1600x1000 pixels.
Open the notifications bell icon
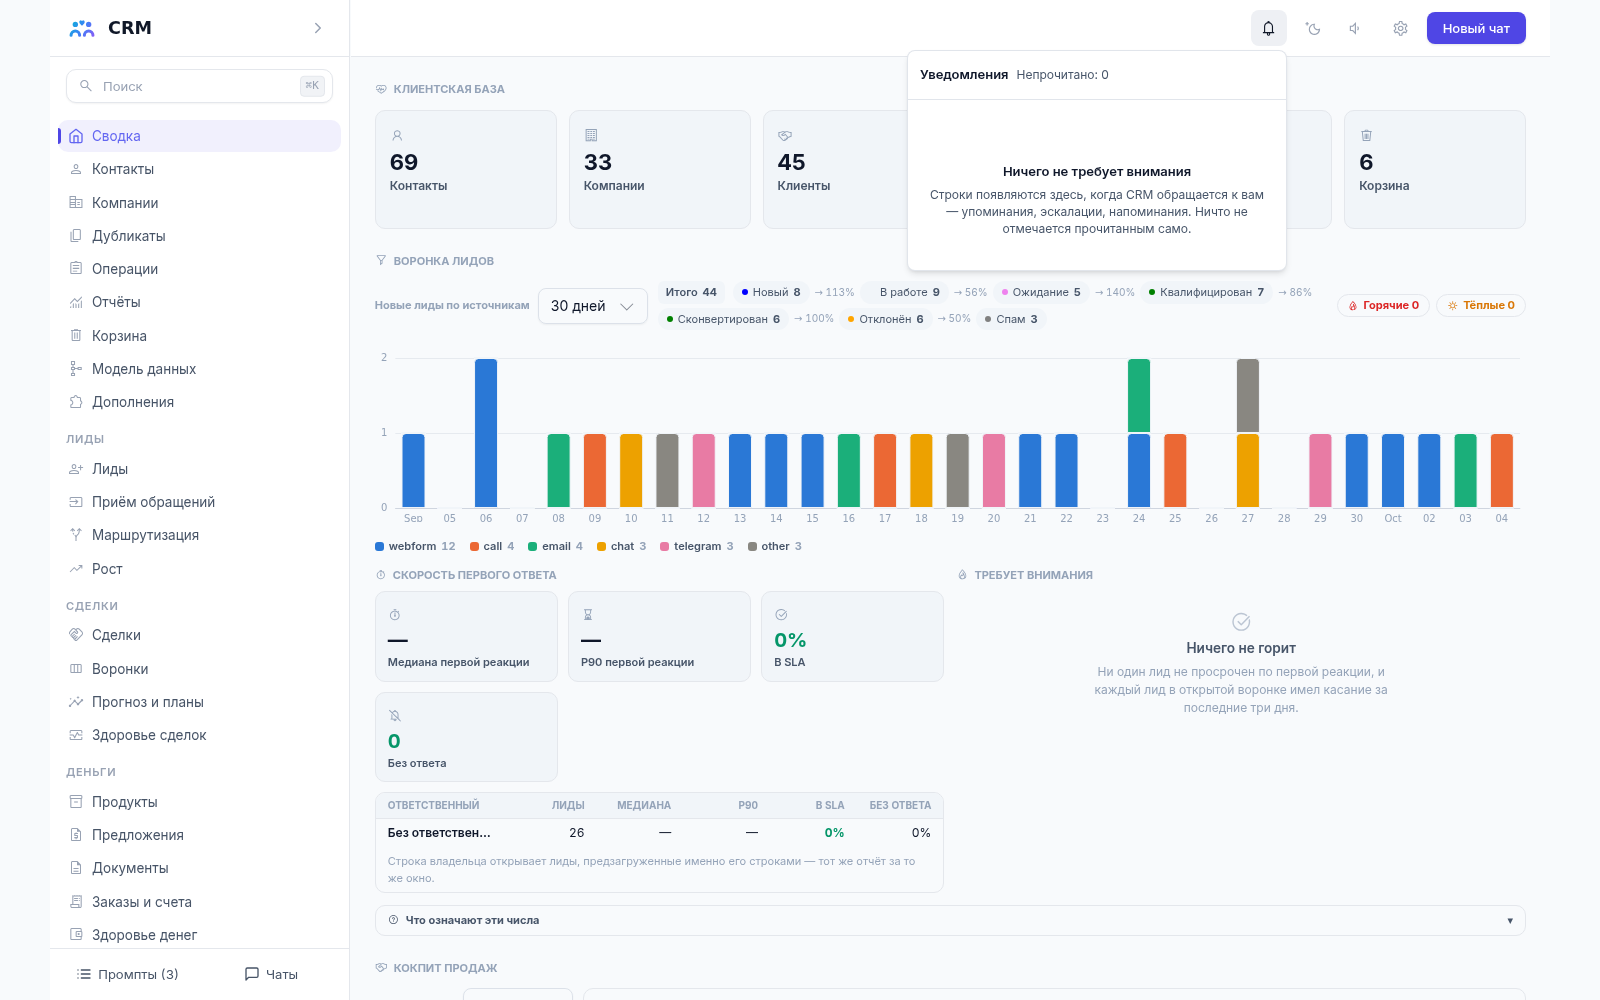pyautogui.click(x=1268, y=28)
